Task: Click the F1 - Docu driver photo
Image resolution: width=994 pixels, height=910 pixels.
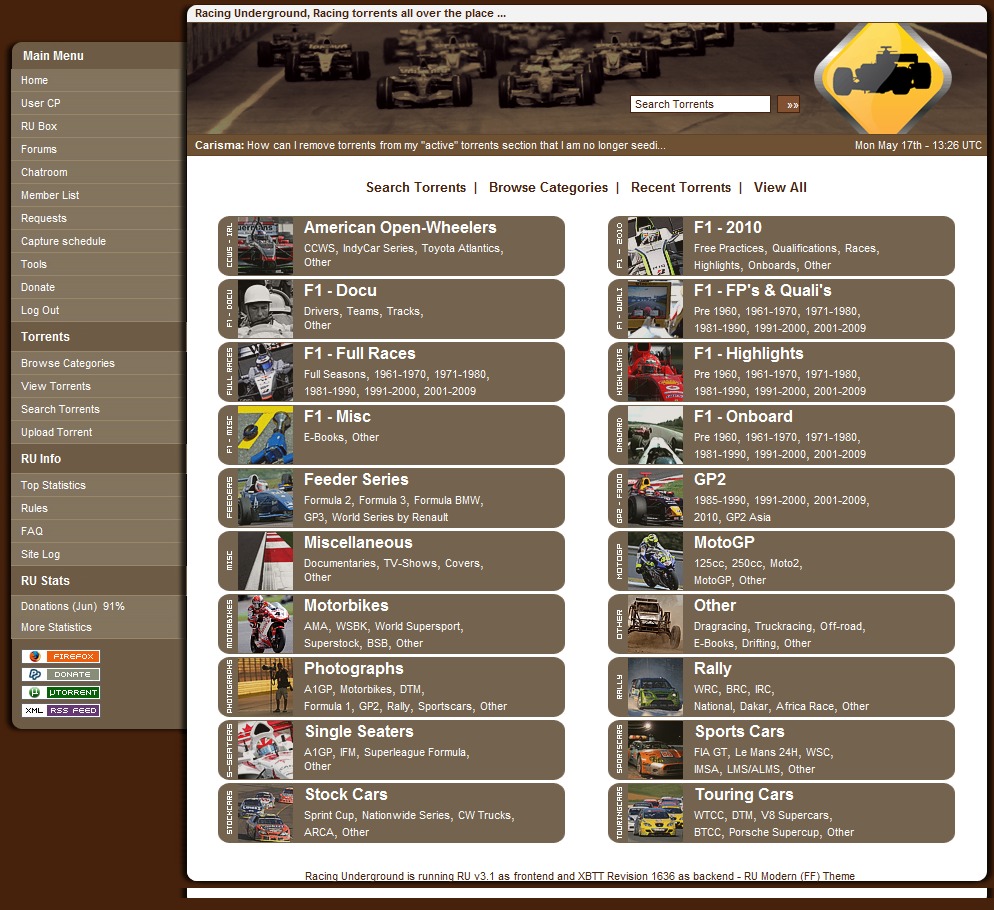Action: pyautogui.click(x=265, y=309)
